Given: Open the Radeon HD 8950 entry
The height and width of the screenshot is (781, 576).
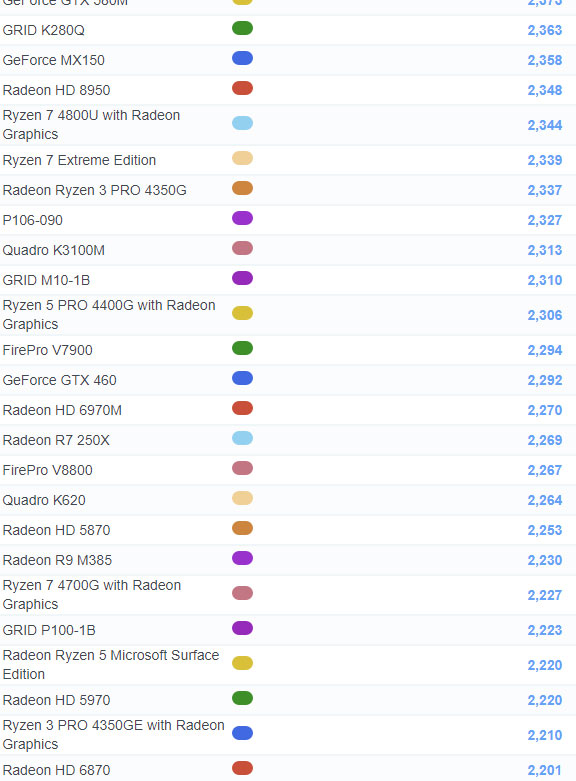Looking at the screenshot, I should pyautogui.click(x=56, y=90).
